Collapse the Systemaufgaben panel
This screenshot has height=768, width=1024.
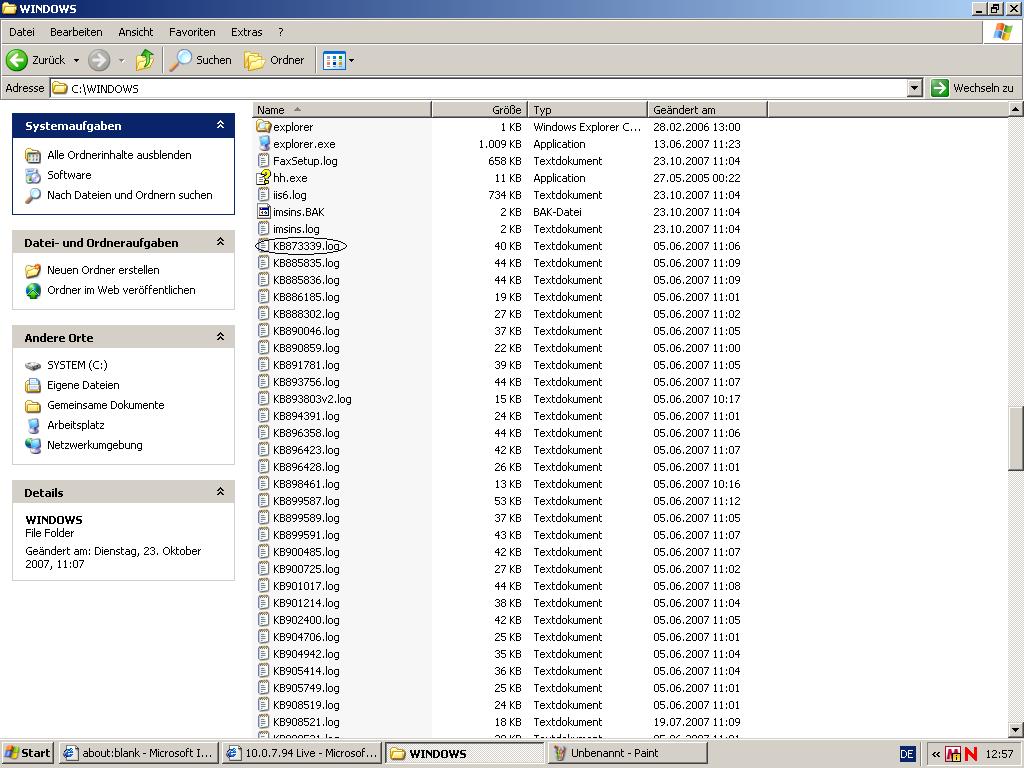pos(220,125)
